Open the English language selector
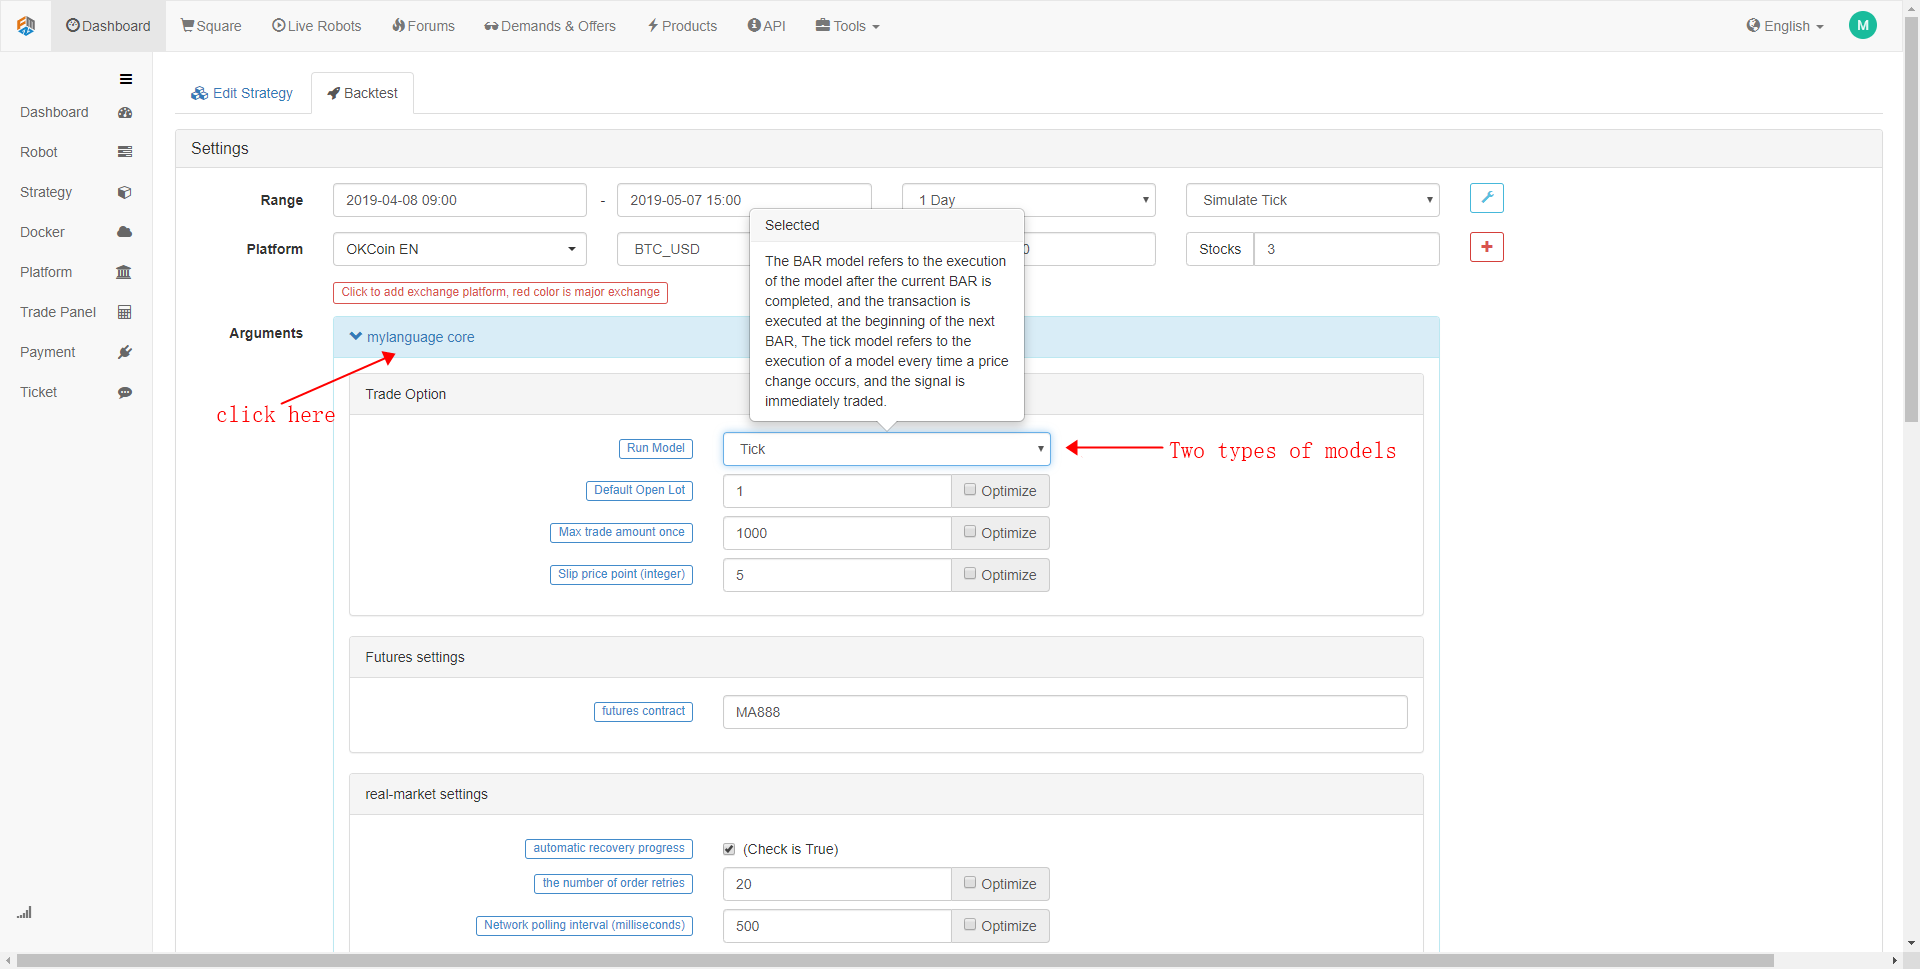This screenshot has height=969, width=1920. pos(1785,26)
